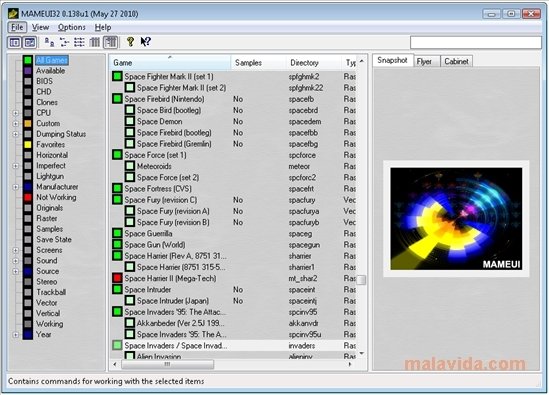Toggle the screenshot area toolbar icon
The width and height of the screenshot is (549, 395).
tap(30, 43)
